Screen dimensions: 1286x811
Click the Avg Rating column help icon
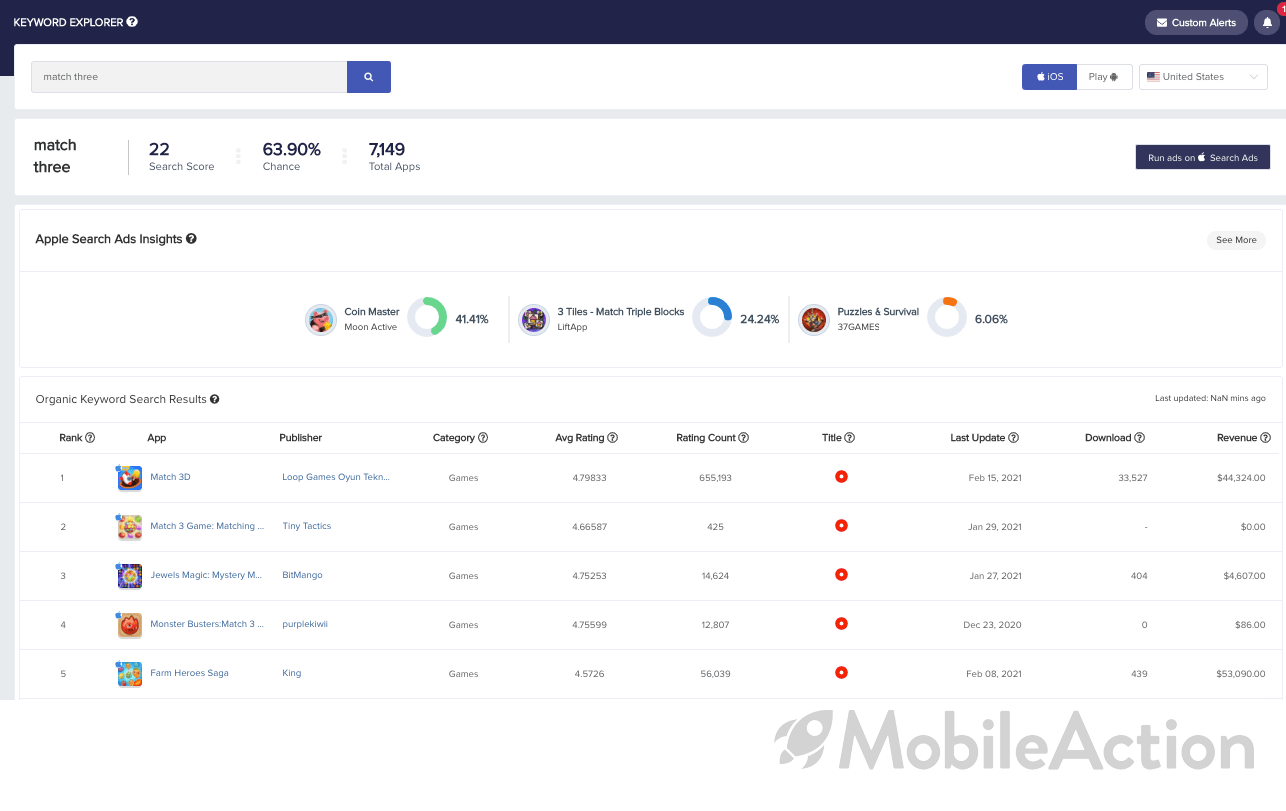pos(613,438)
